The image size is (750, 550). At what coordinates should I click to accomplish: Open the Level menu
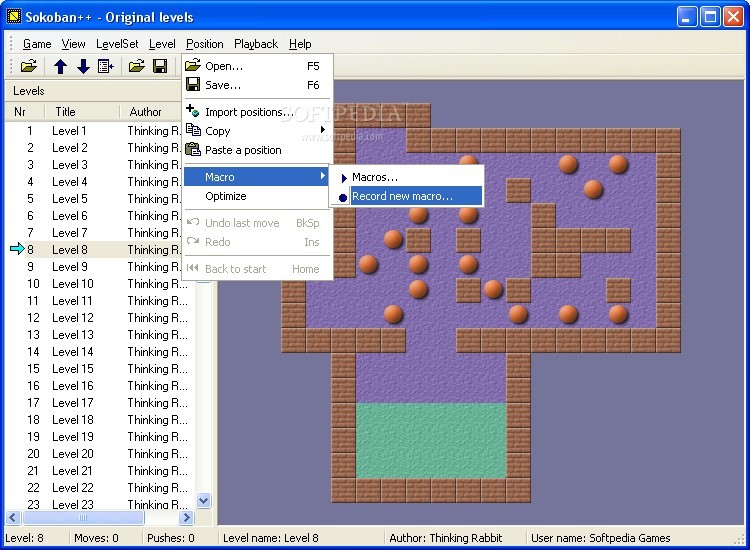[x=162, y=44]
